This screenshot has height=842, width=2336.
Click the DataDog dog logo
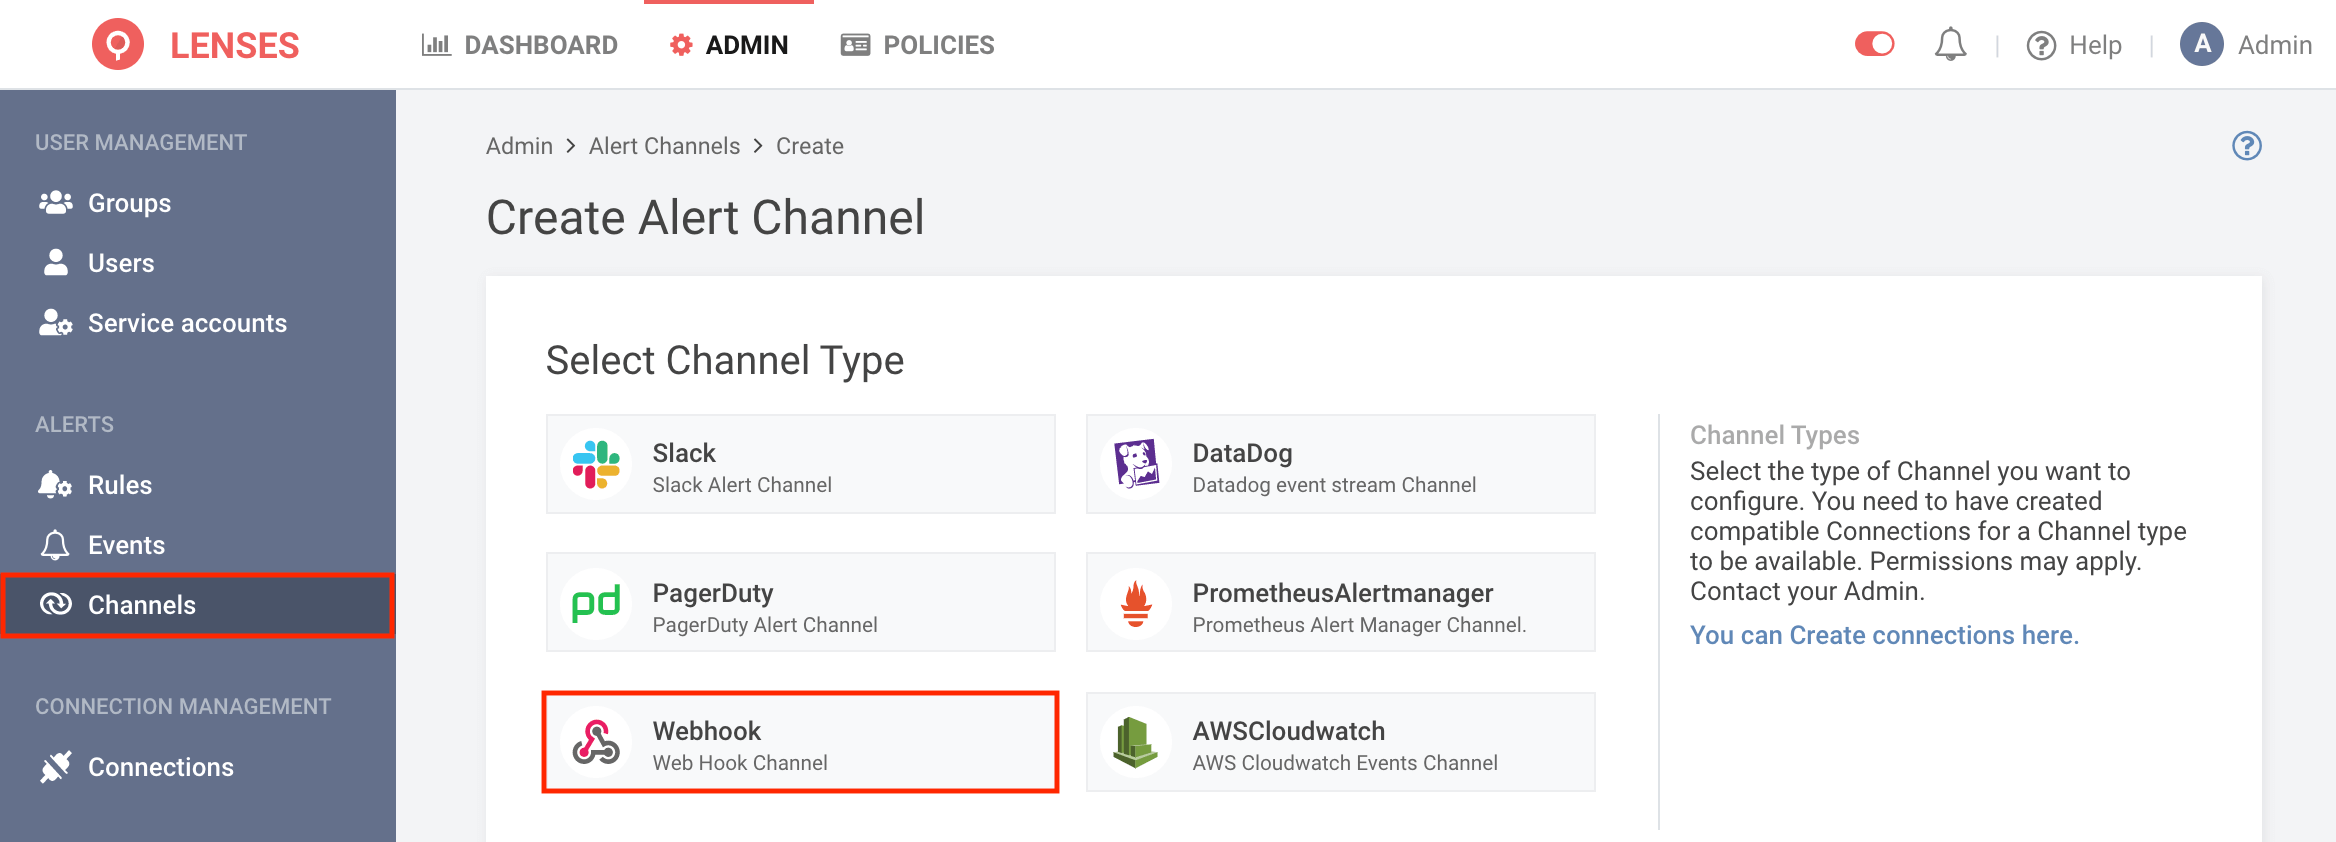pos(1136,464)
